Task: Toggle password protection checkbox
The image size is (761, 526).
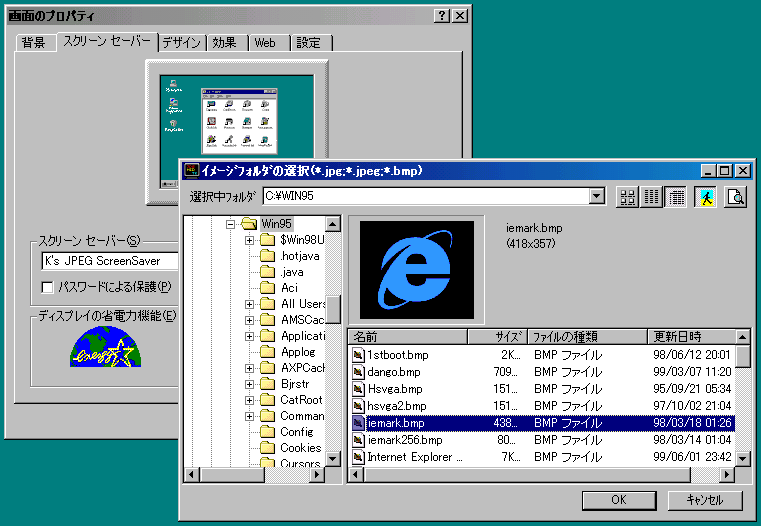Action: coord(47,287)
